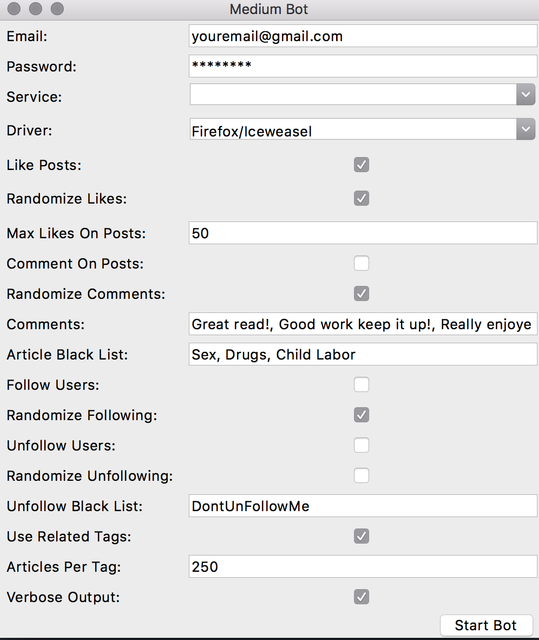Toggle Randomize Comments checkbox
This screenshot has width=539, height=640.
362,293
